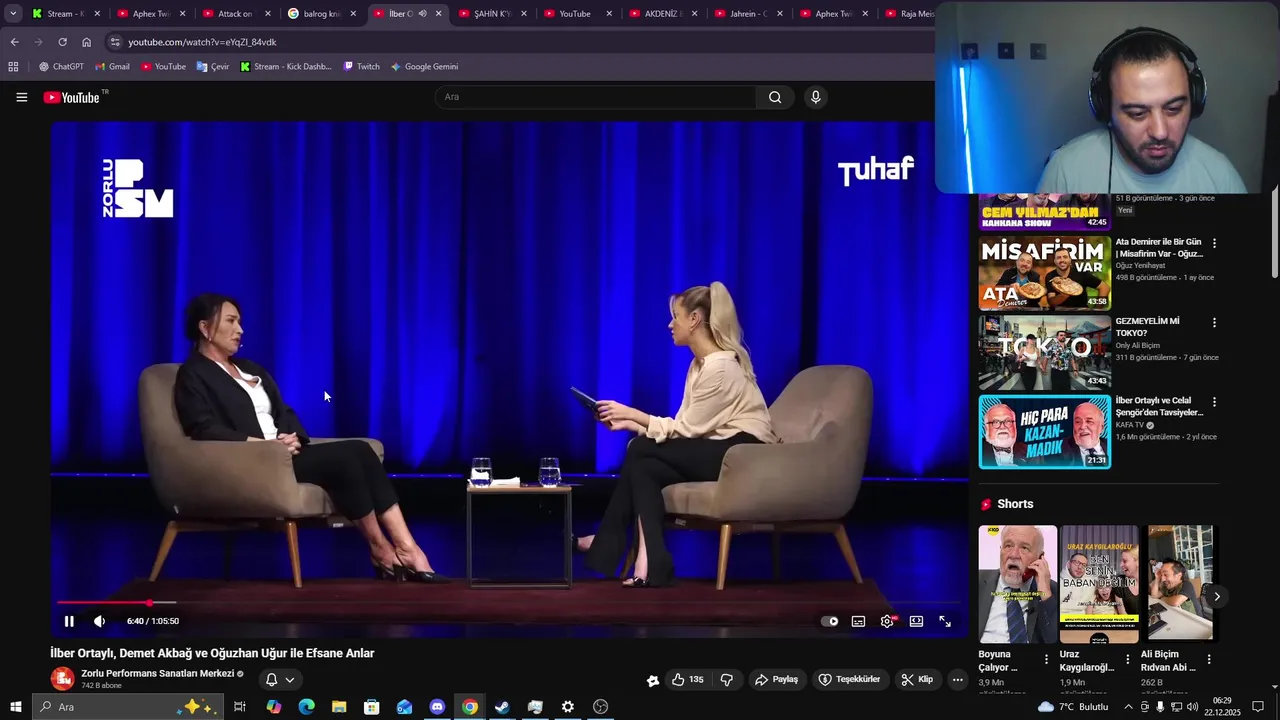This screenshot has height=720, width=1280.
Task: Open the browser home page
Action: (x=86, y=42)
